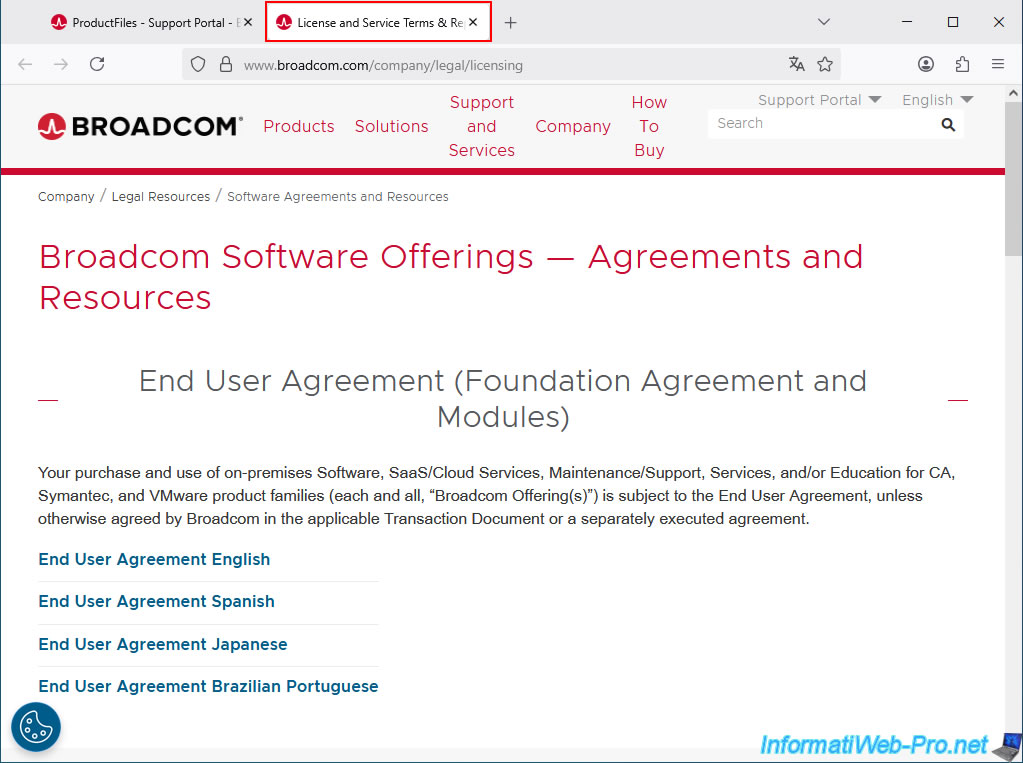Click the page reload icon

tap(97, 64)
